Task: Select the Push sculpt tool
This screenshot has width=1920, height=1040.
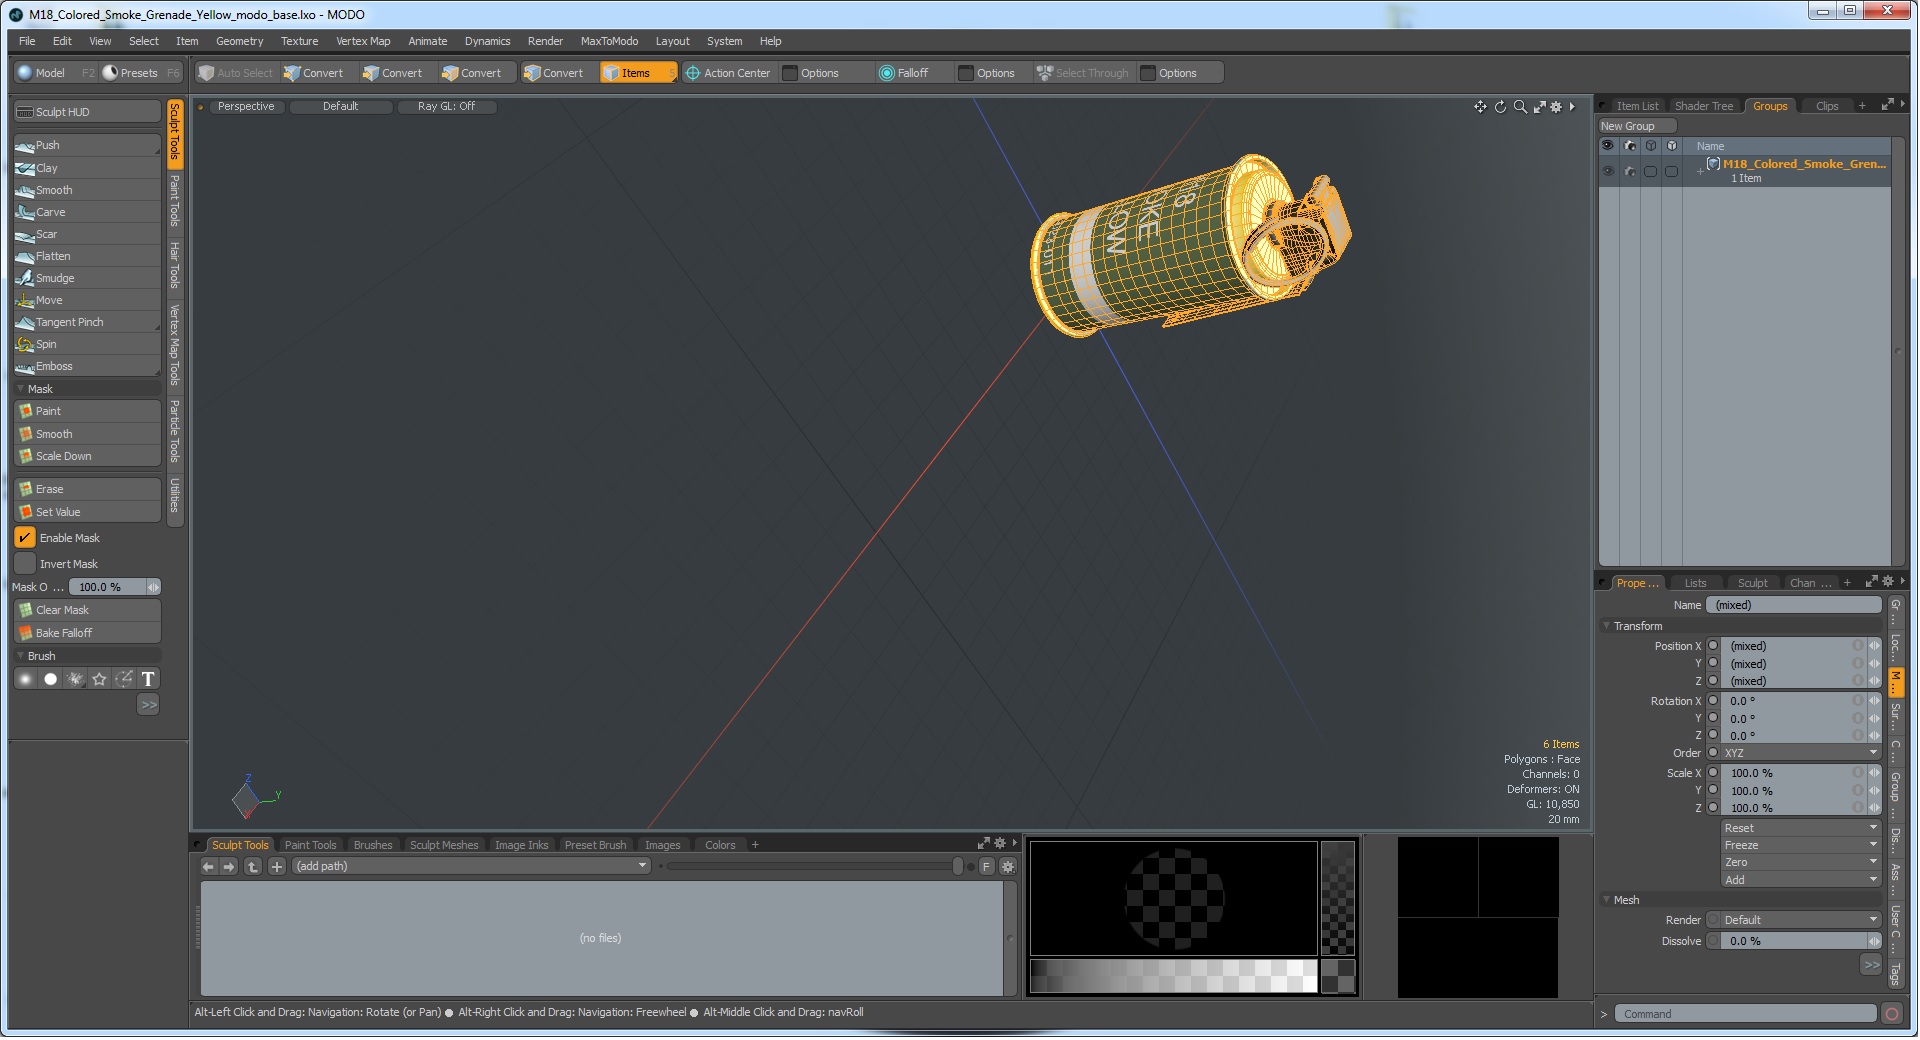Action: click(x=87, y=146)
